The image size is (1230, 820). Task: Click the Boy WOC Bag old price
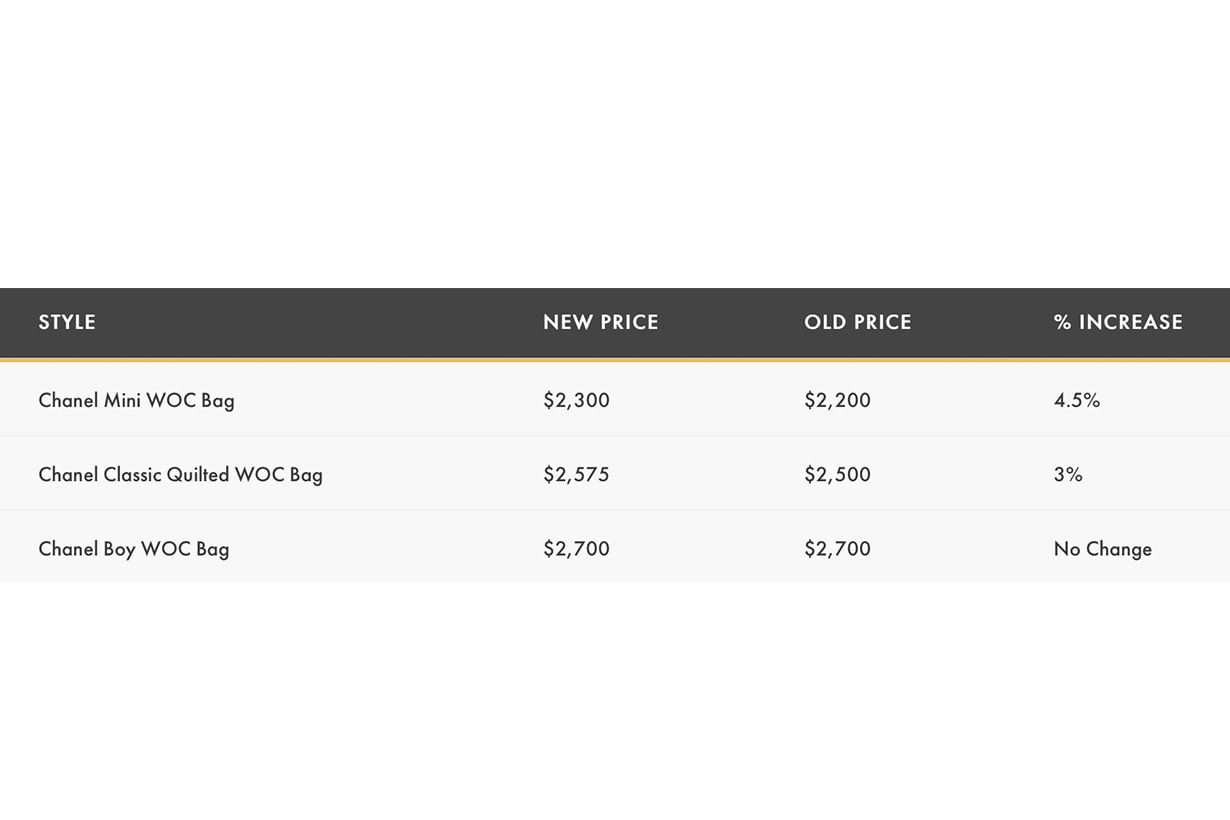coord(837,549)
